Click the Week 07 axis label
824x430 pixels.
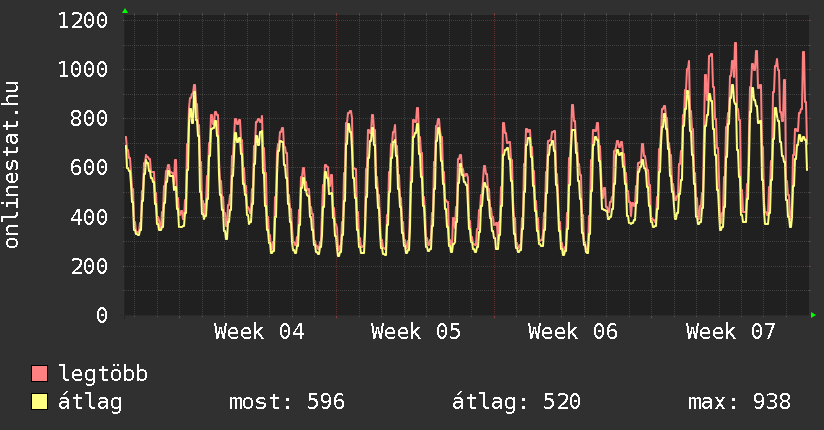coord(731,332)
